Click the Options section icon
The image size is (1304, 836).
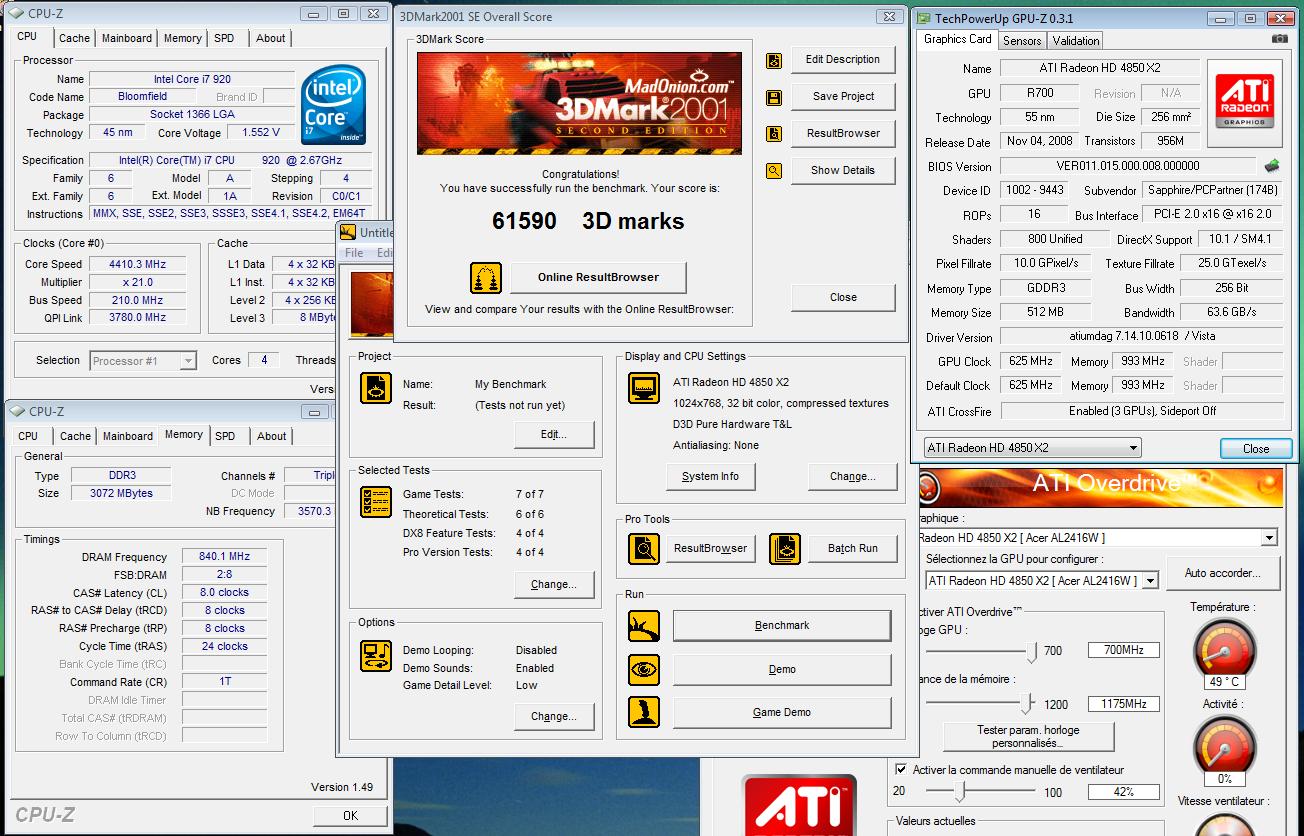[376, 656]
